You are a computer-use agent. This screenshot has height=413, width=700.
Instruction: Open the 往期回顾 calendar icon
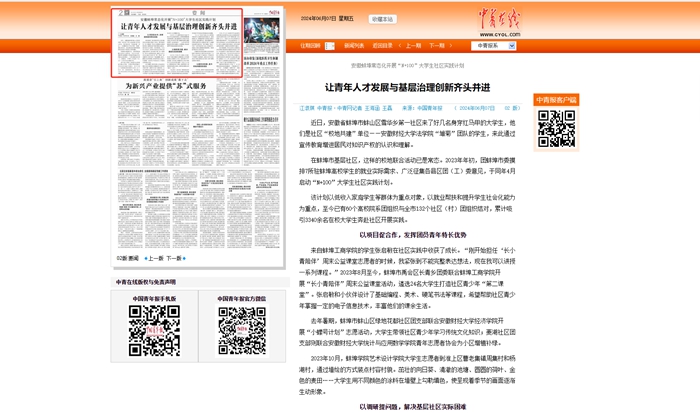click(329, 45)
